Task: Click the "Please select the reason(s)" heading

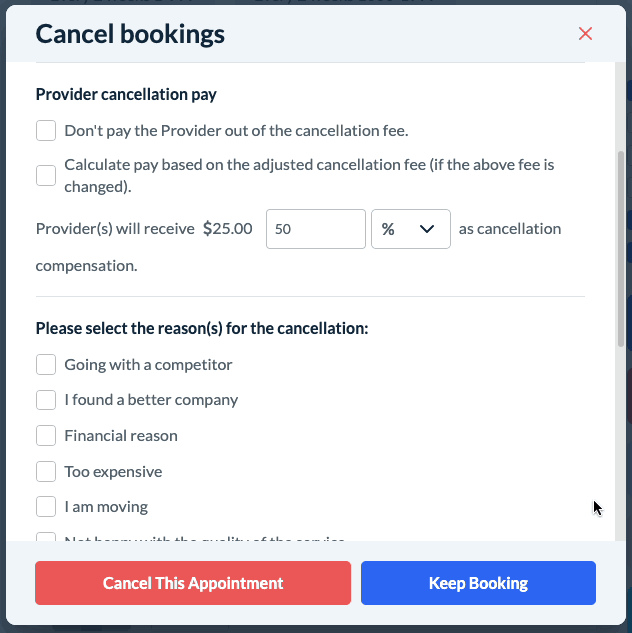Action: click(x=202, y=328)
